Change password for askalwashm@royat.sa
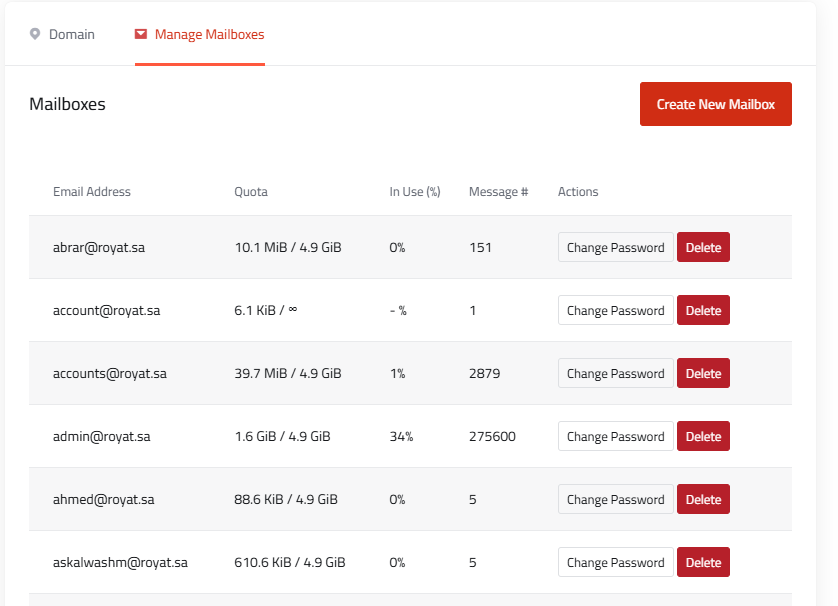Screen dimensions: 838x606 615,562
